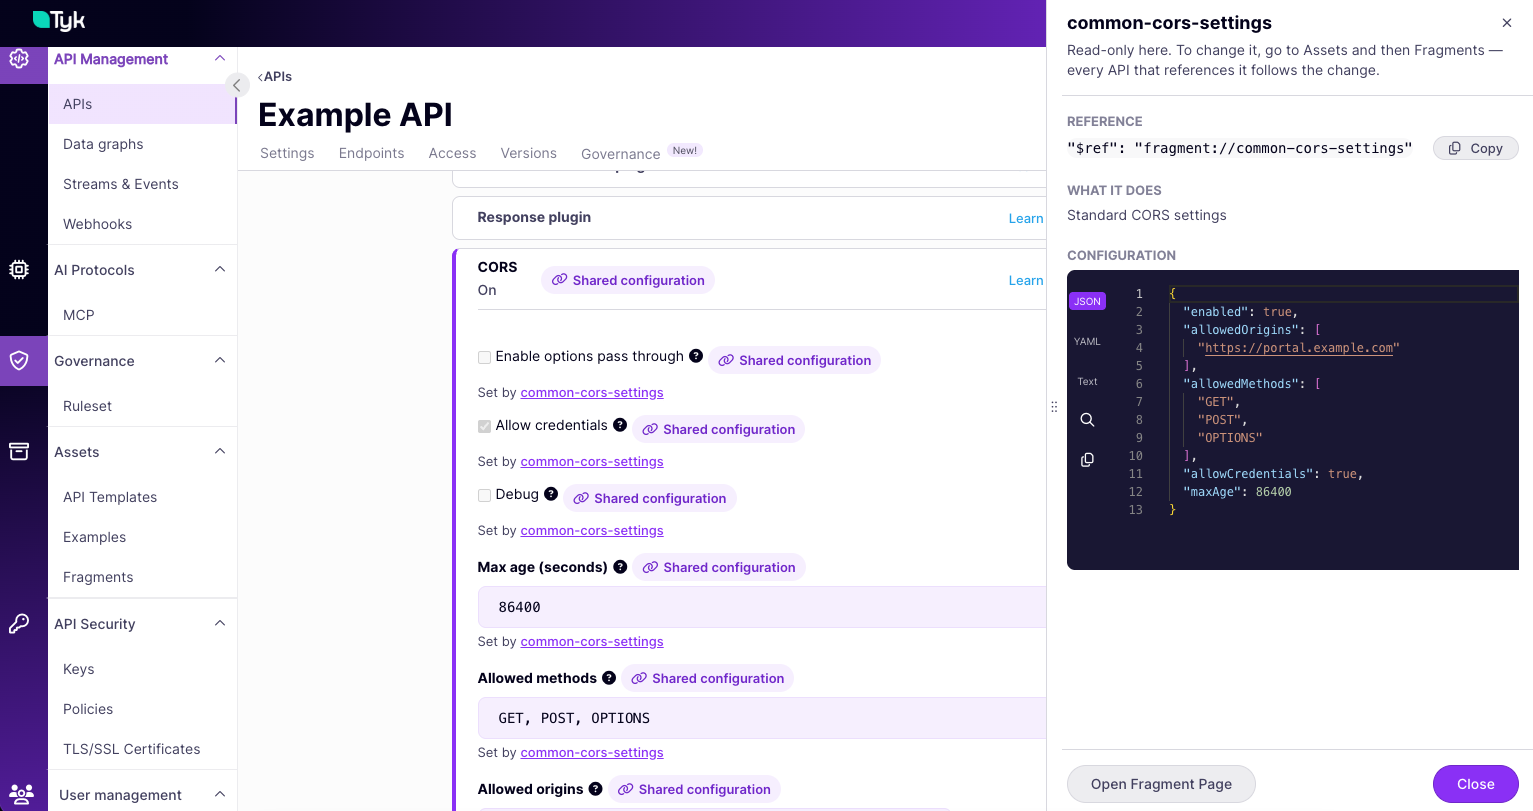Collapse the API Security section
The image size is (1533, 811).
tap(220, 623)
